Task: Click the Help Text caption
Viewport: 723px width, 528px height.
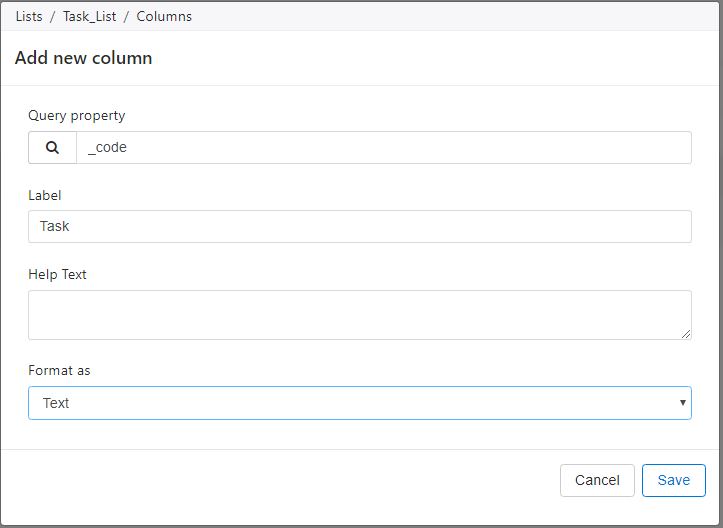Action: click(57, 274)
